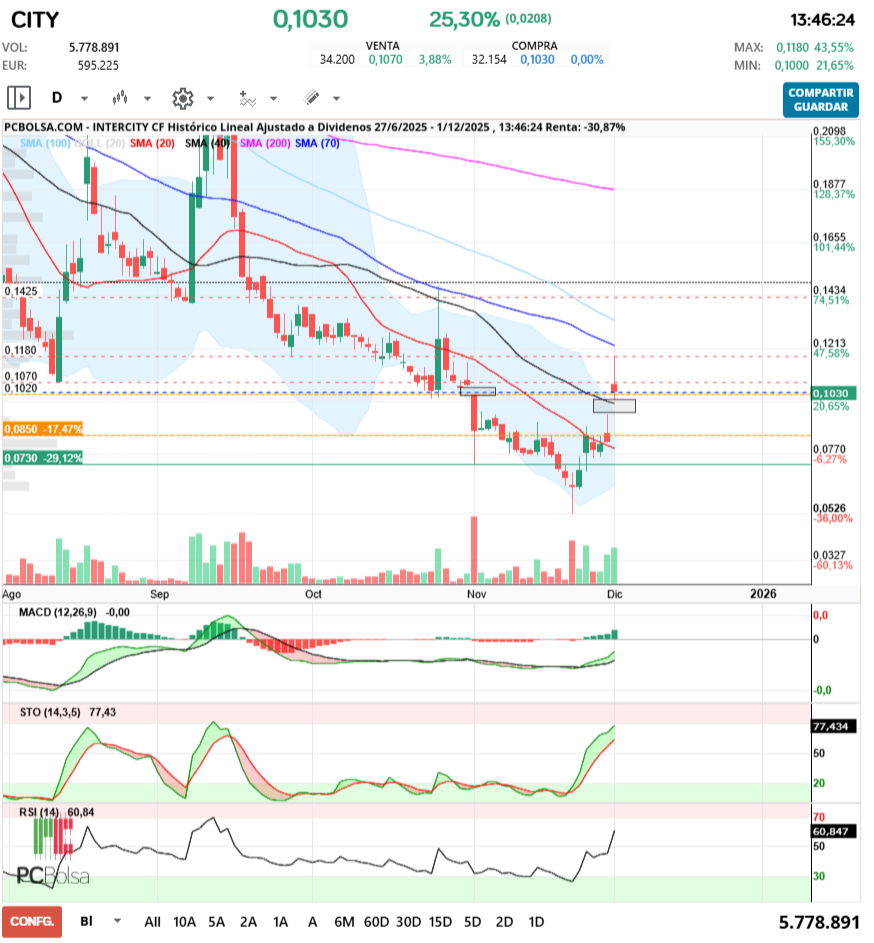Select the 1A time range
This screenshot has height=943, width=874.
[x=280, y=922]
